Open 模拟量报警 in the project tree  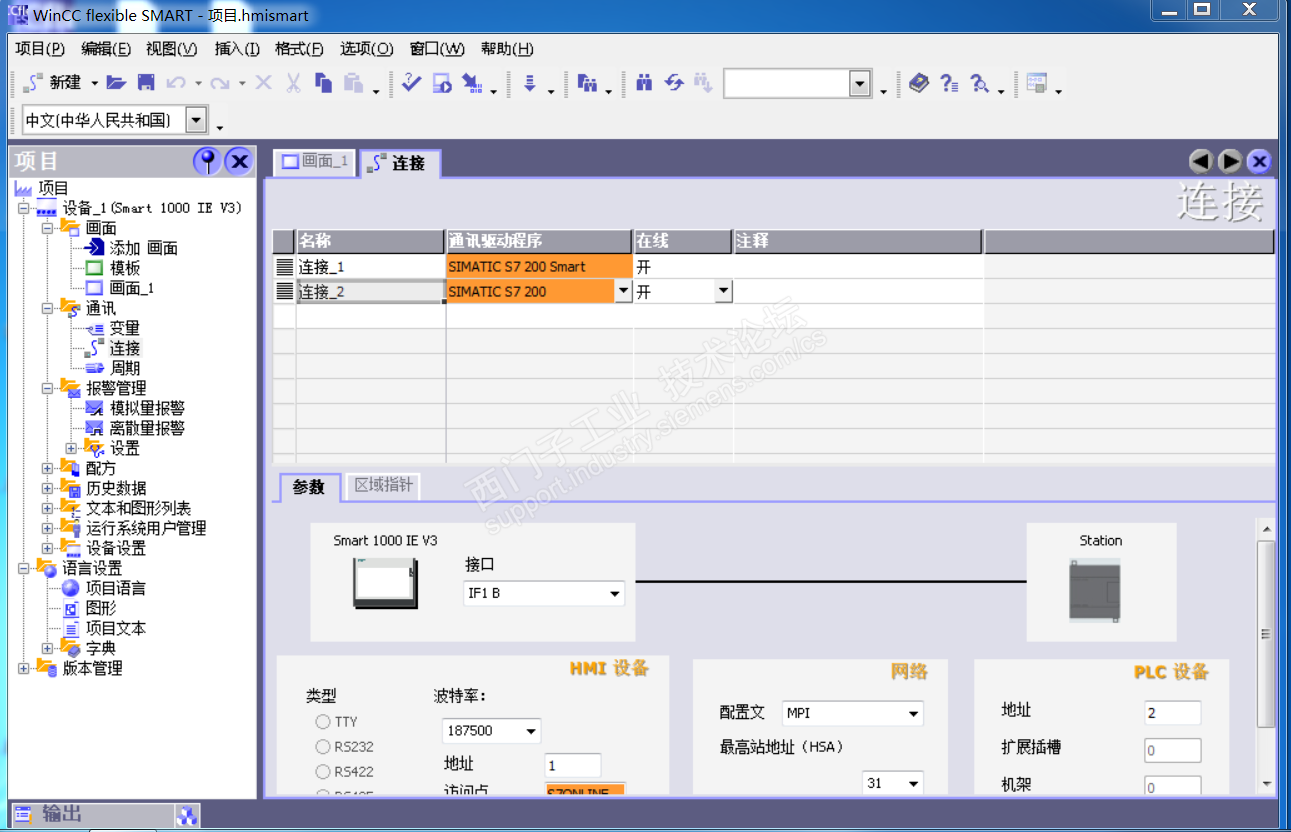pyautogui.click(x=146, y=408)
